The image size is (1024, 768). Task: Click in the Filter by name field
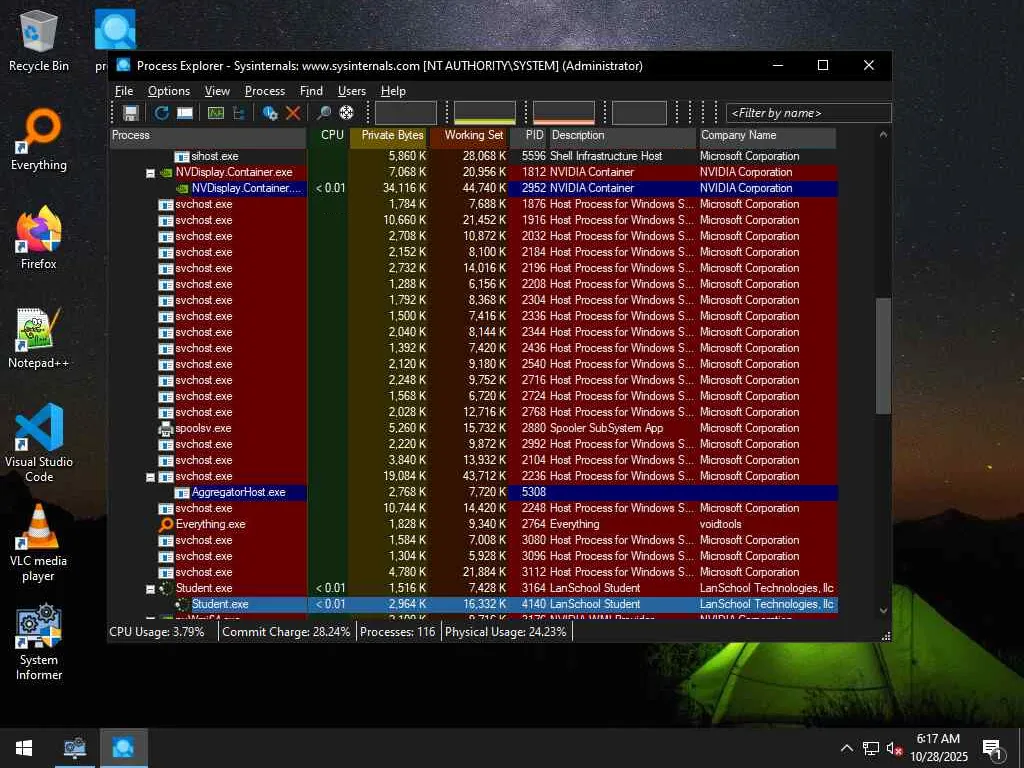808,113
